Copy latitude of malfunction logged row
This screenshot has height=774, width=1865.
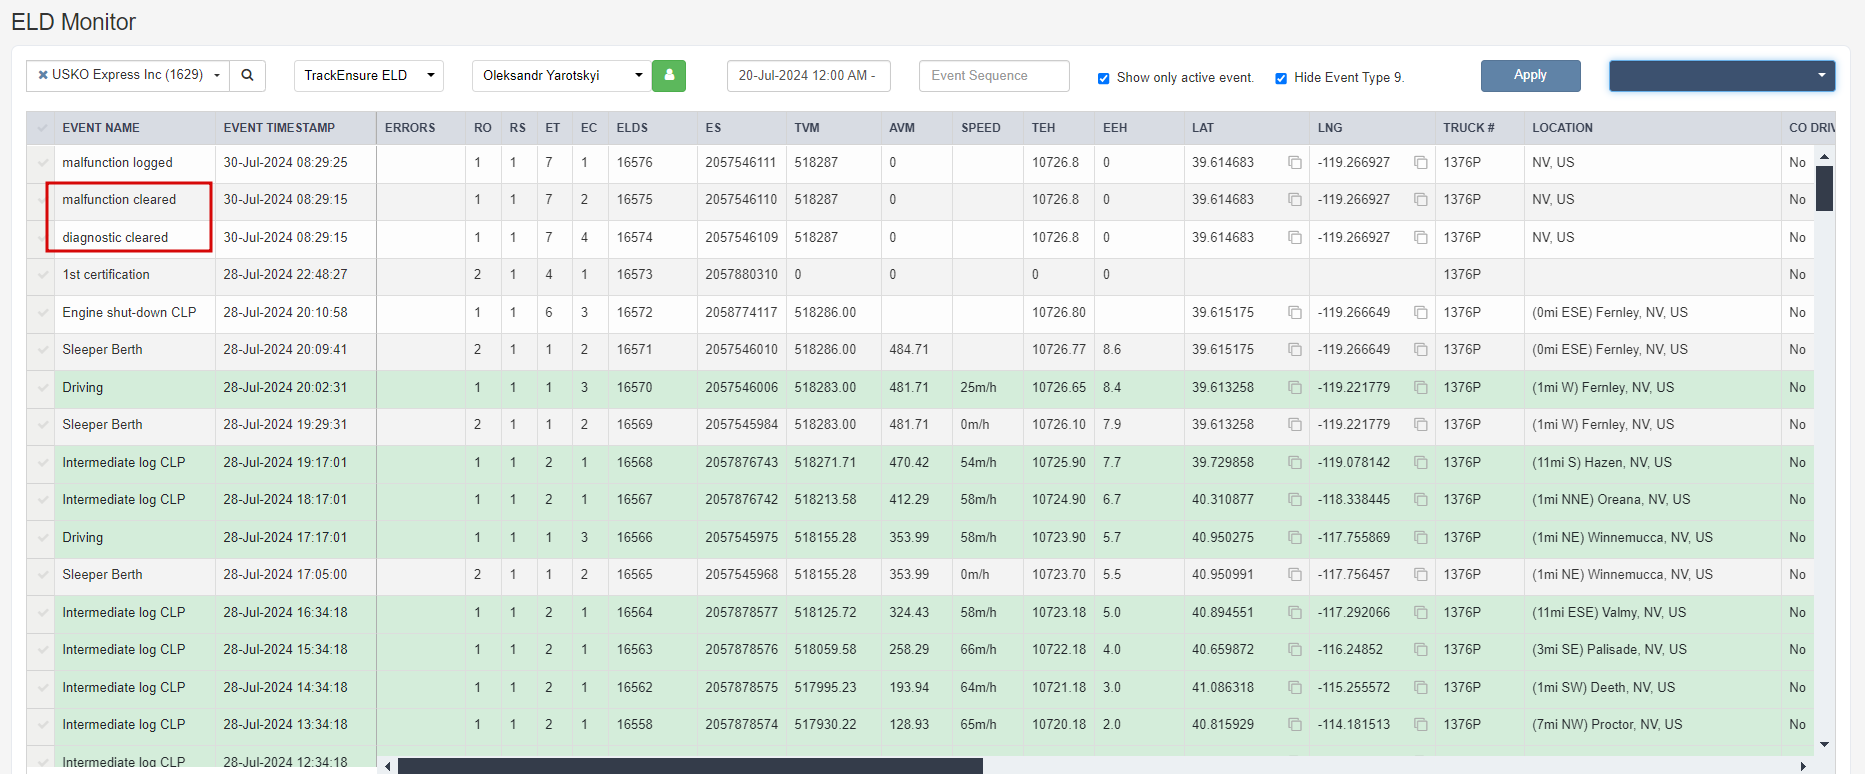pyautogui.click(x=1295, y=162)
